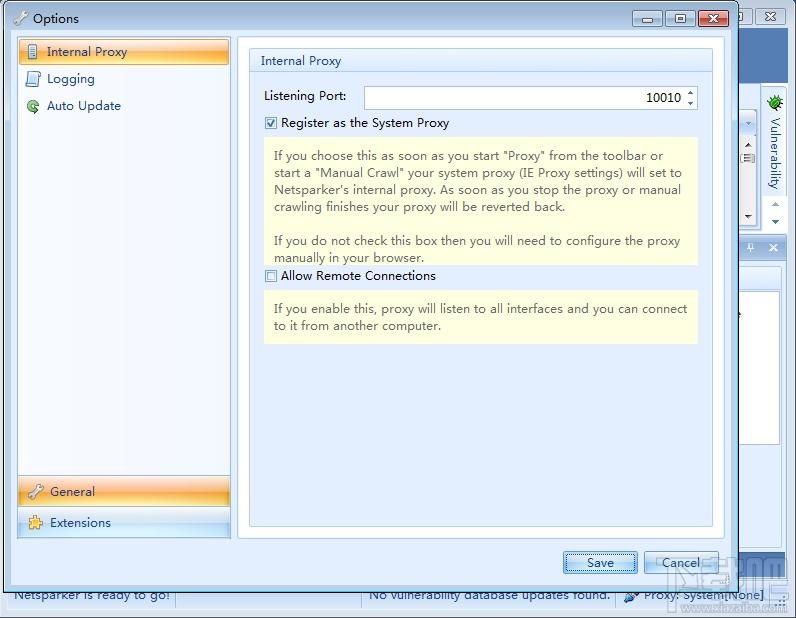Click the Auto Update refresh icon

coord(33,106)
